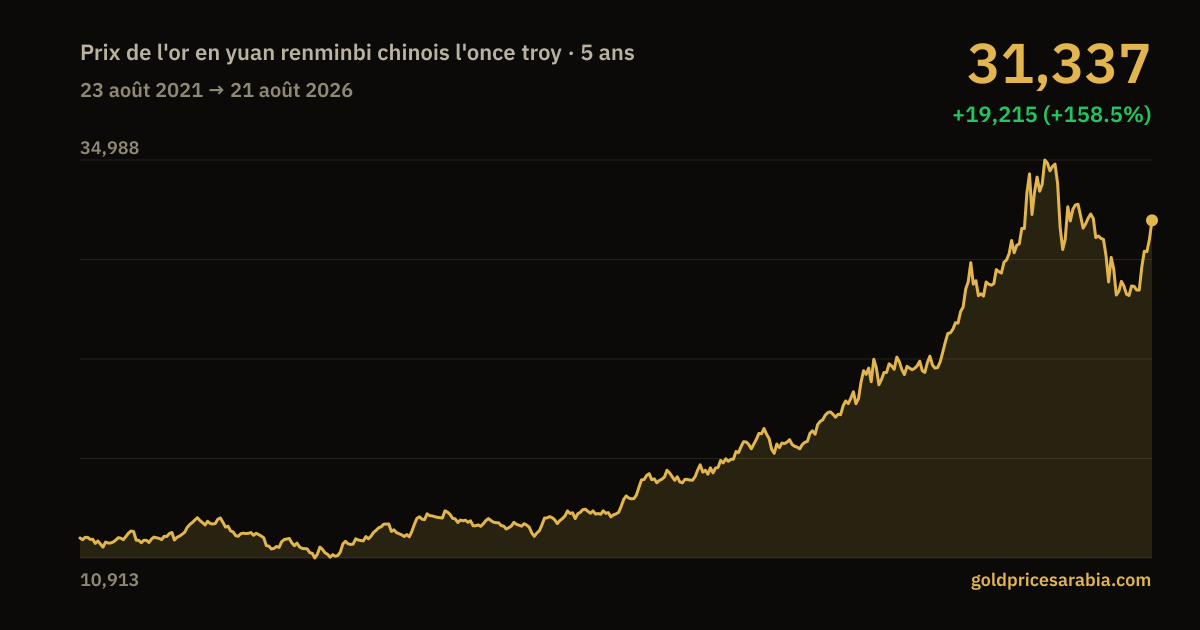Open the goldpricesarabia.com link
The width and height of the screenshot is (1200, 630).
(x=1061, y=580)
